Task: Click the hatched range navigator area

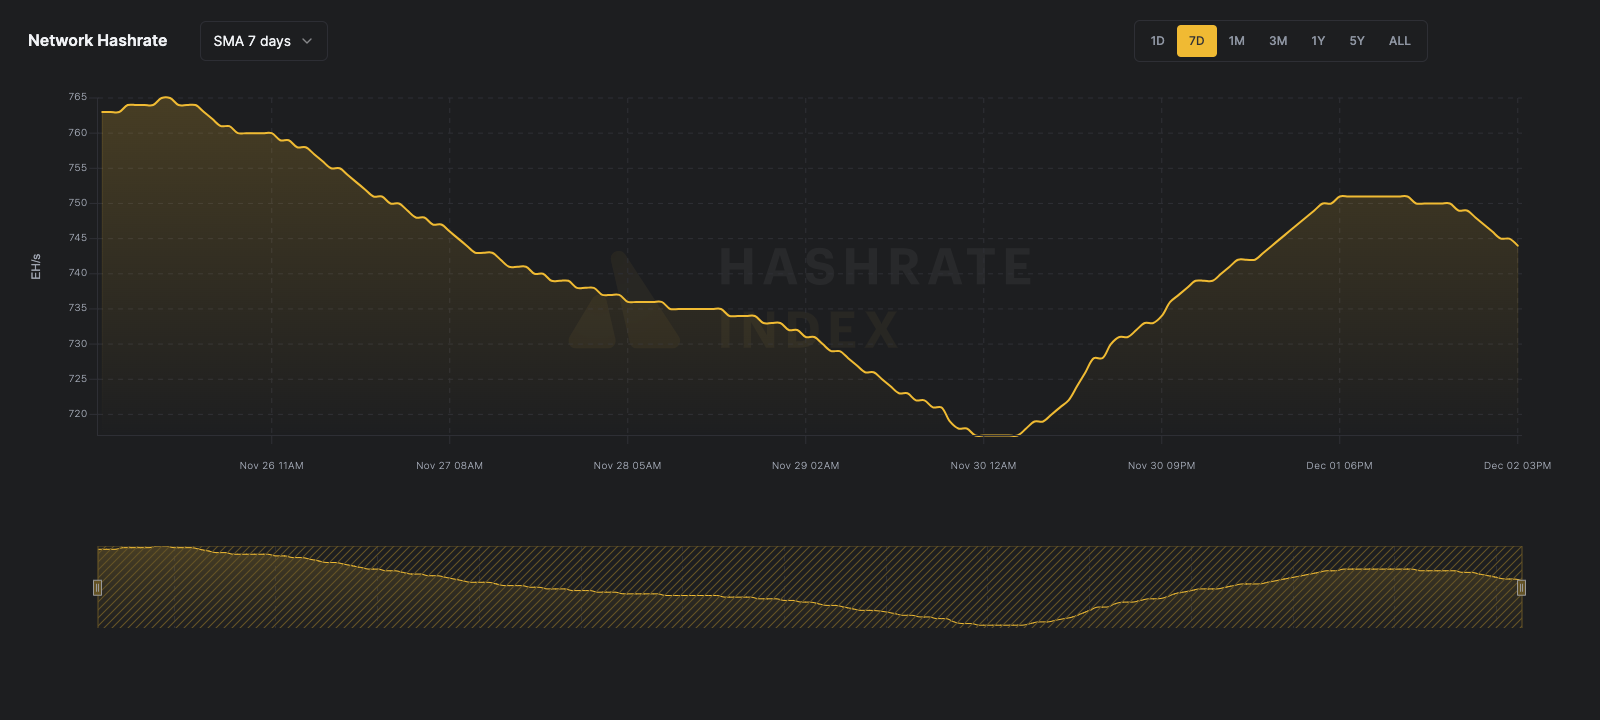Action: pyautogui.click(x=809, y=587)
